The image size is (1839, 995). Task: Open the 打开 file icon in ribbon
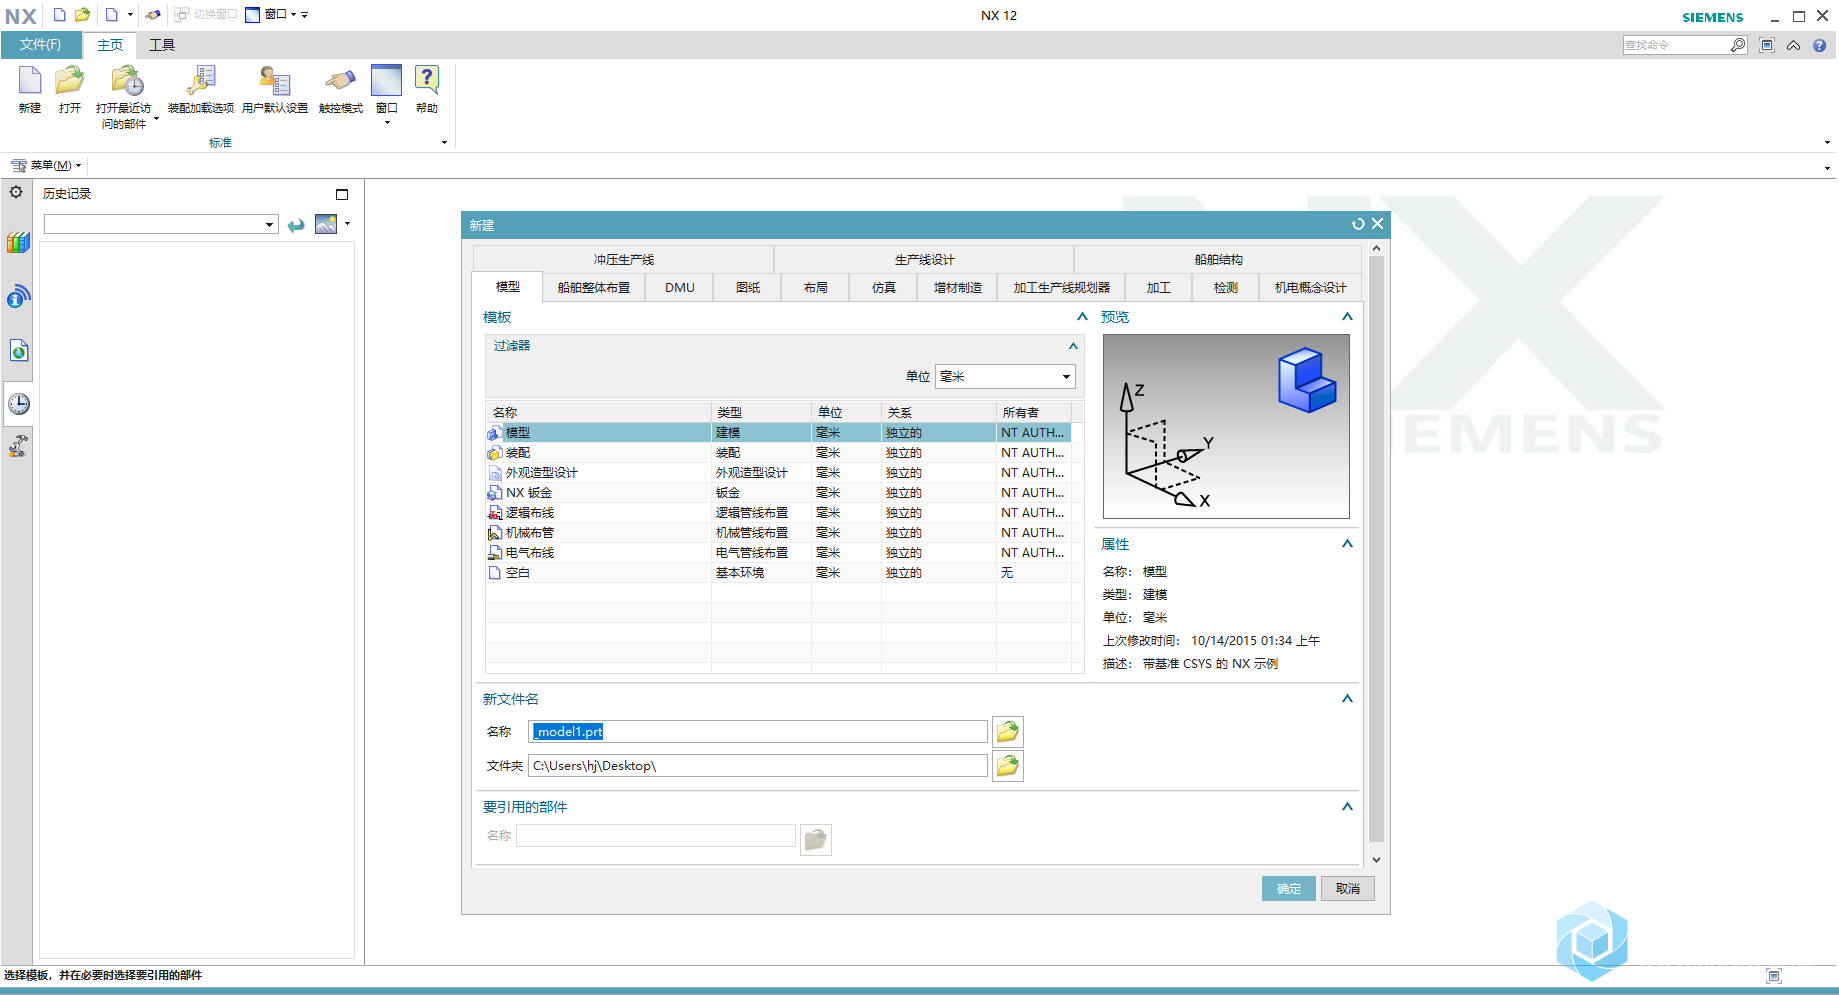(x=69, y=82)
